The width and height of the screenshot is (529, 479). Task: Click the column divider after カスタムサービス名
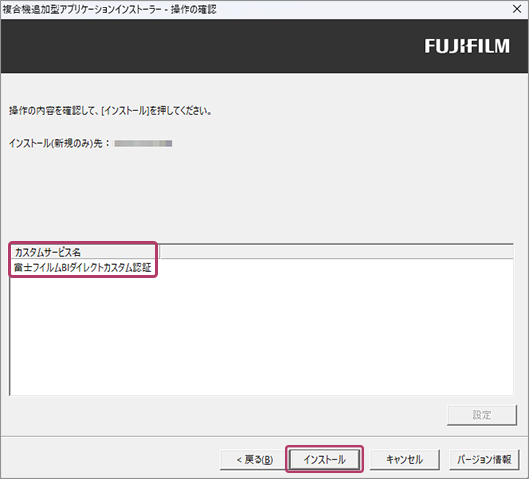click(159, 252)
